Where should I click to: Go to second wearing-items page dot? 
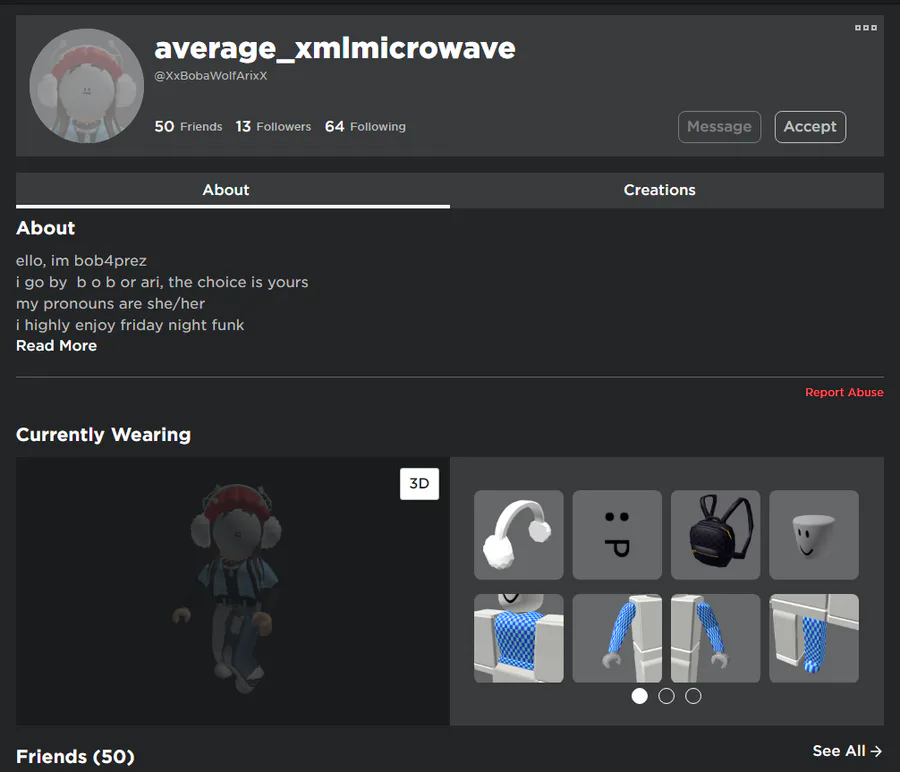(x=666, y=696)
